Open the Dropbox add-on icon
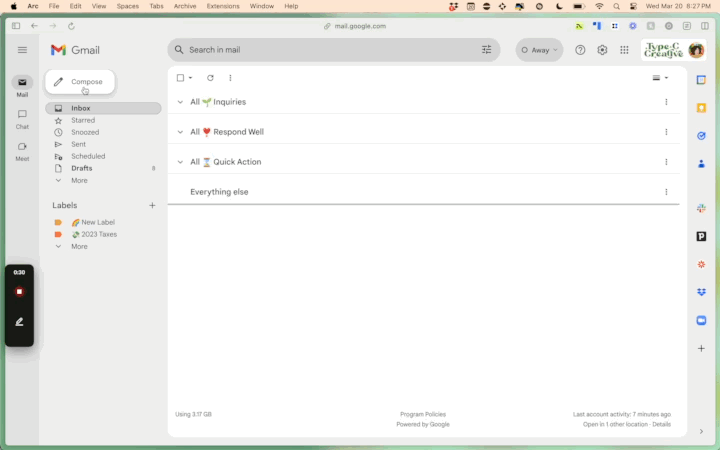 click(x=701, y=292)
